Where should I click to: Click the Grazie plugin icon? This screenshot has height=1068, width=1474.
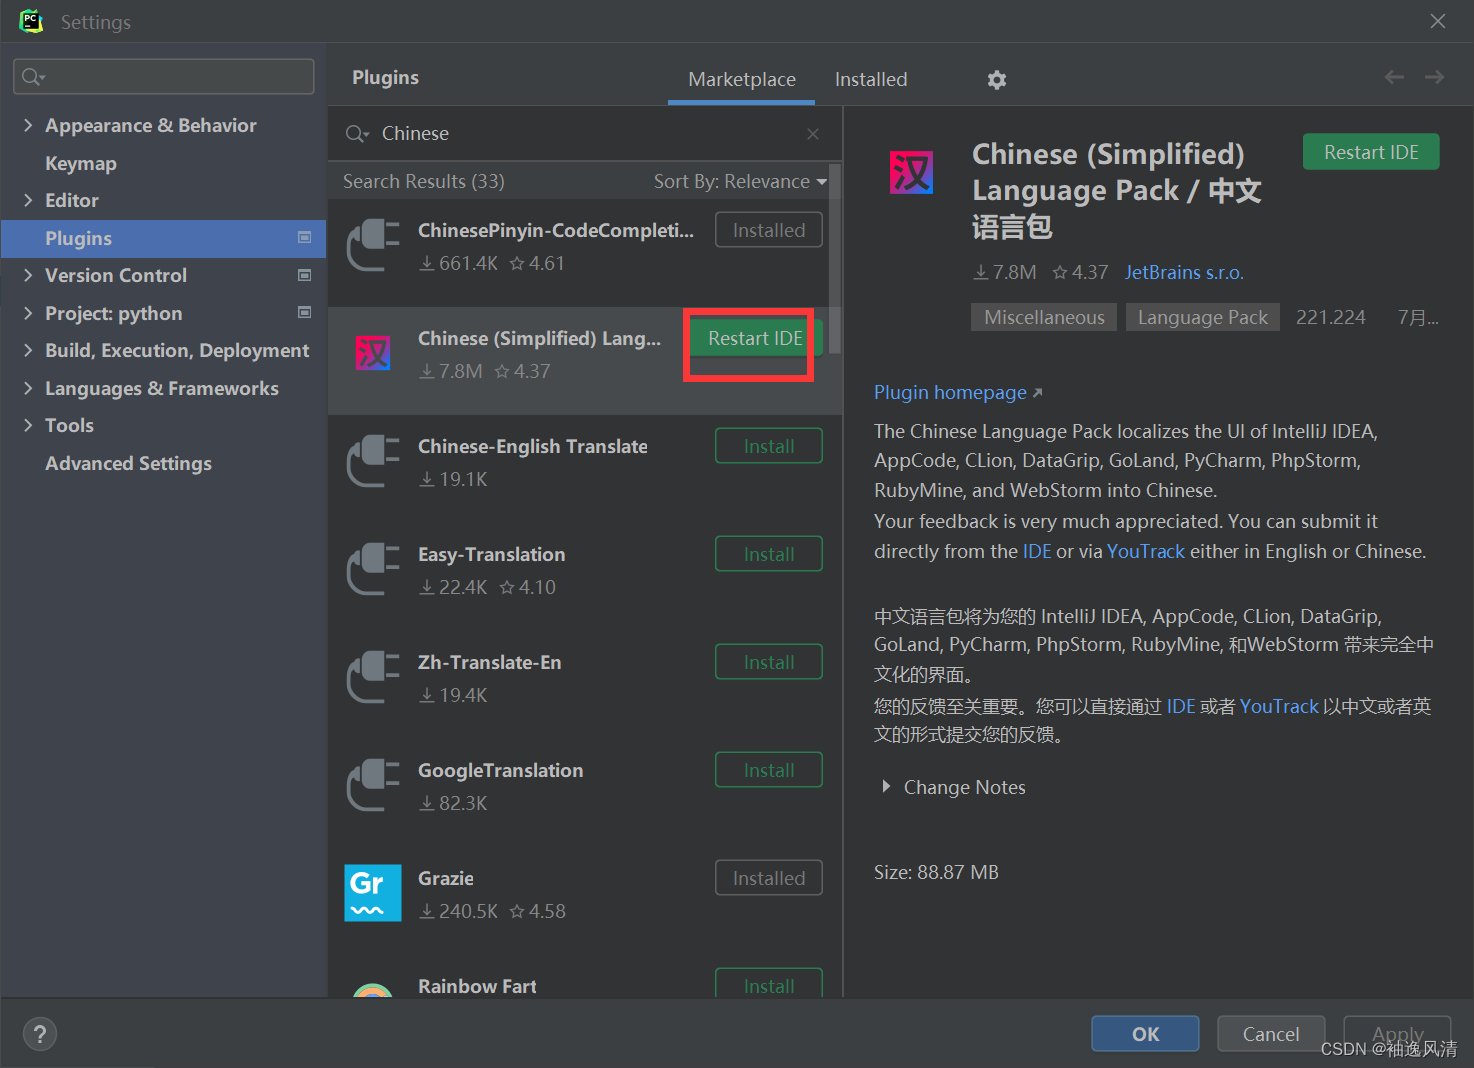click(373, 893)
